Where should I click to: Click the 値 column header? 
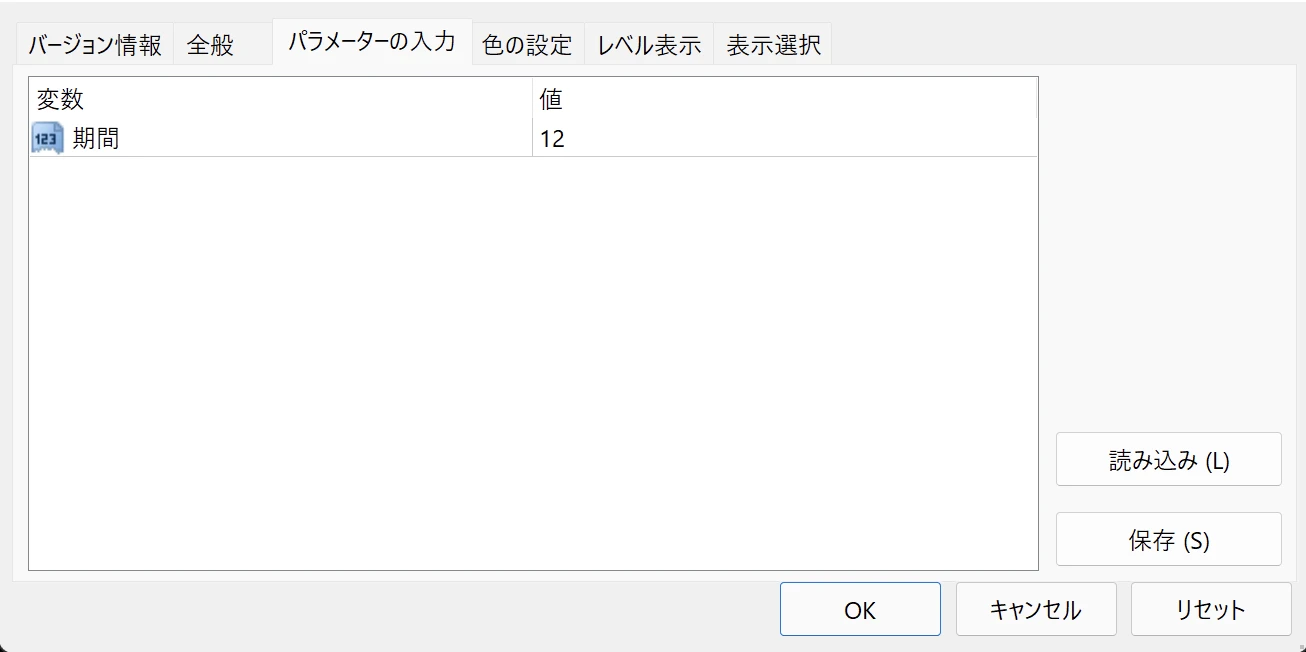(x=551, y=99)
